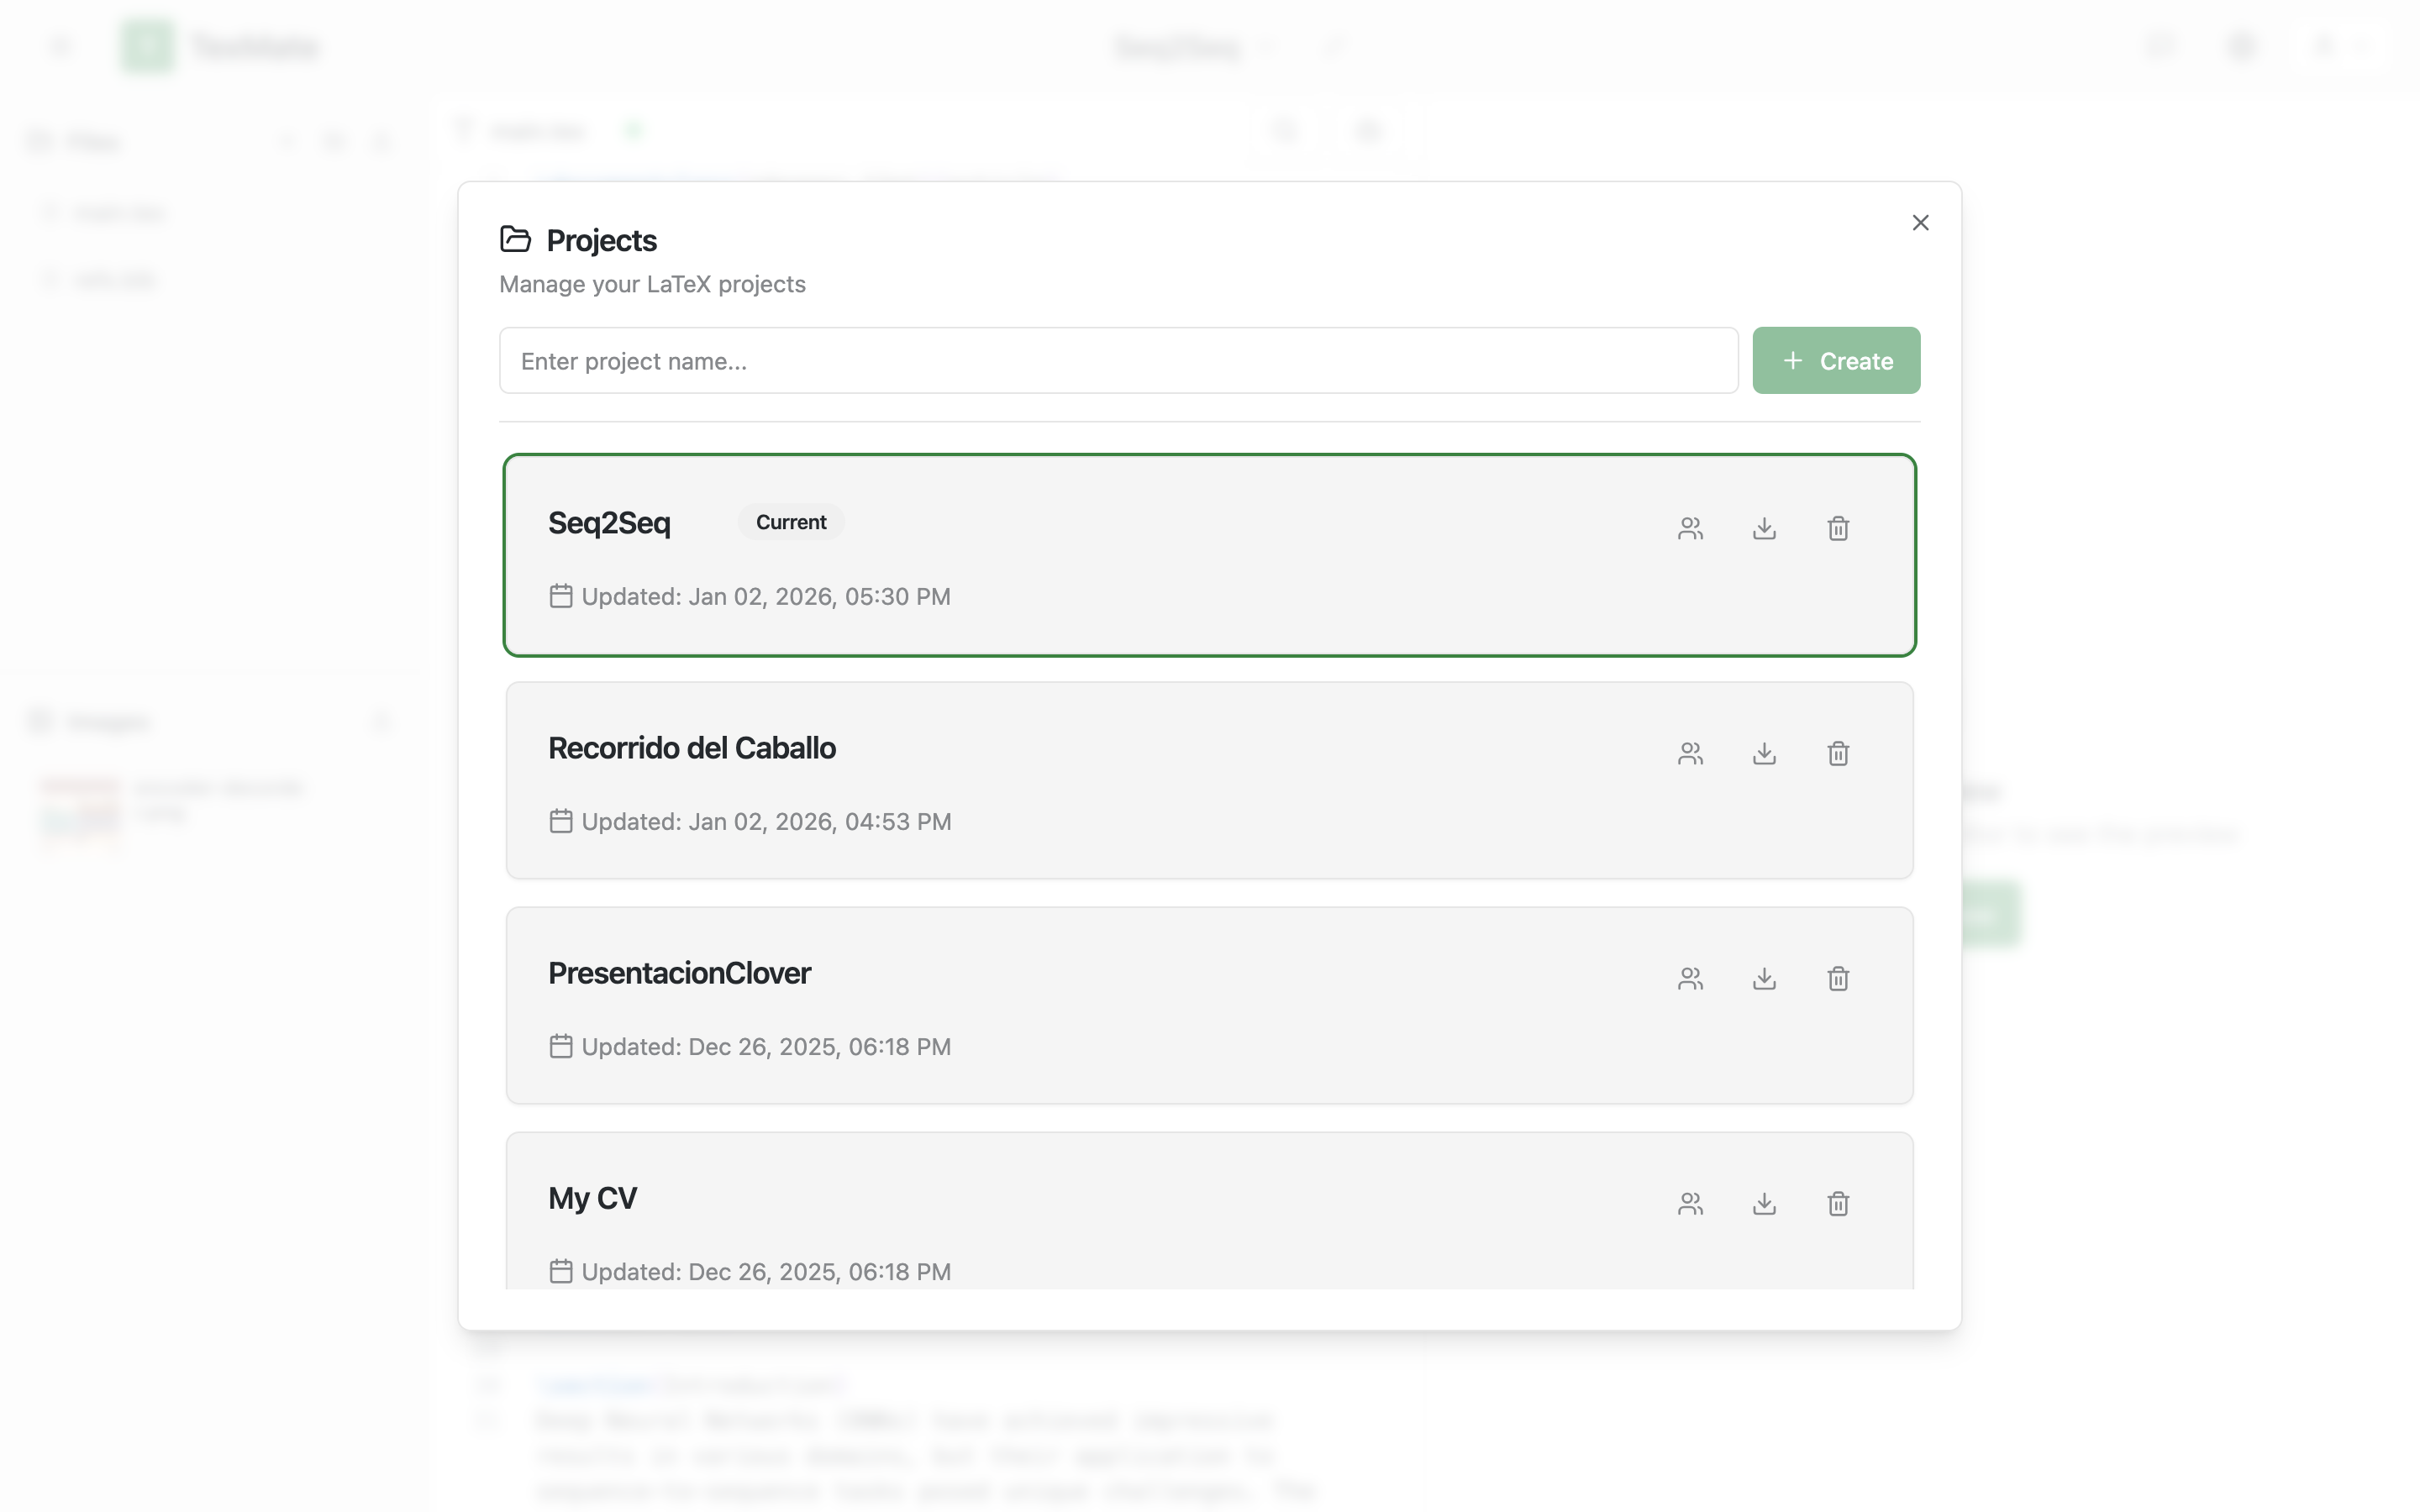Create a new LaTeX project
This screenshot has height=1512, width=2420.
tap(1836, 360)
